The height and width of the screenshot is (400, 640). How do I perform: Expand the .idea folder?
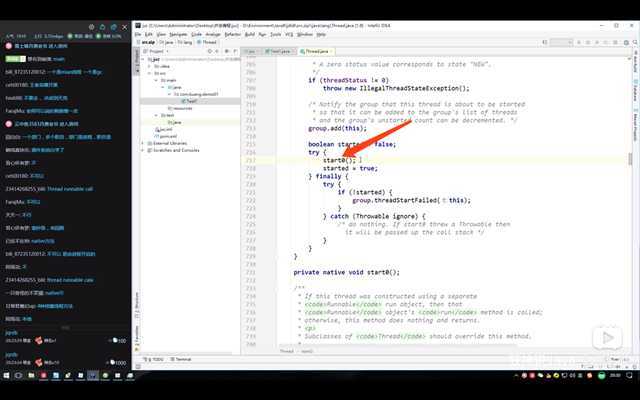tap(150, 66)
